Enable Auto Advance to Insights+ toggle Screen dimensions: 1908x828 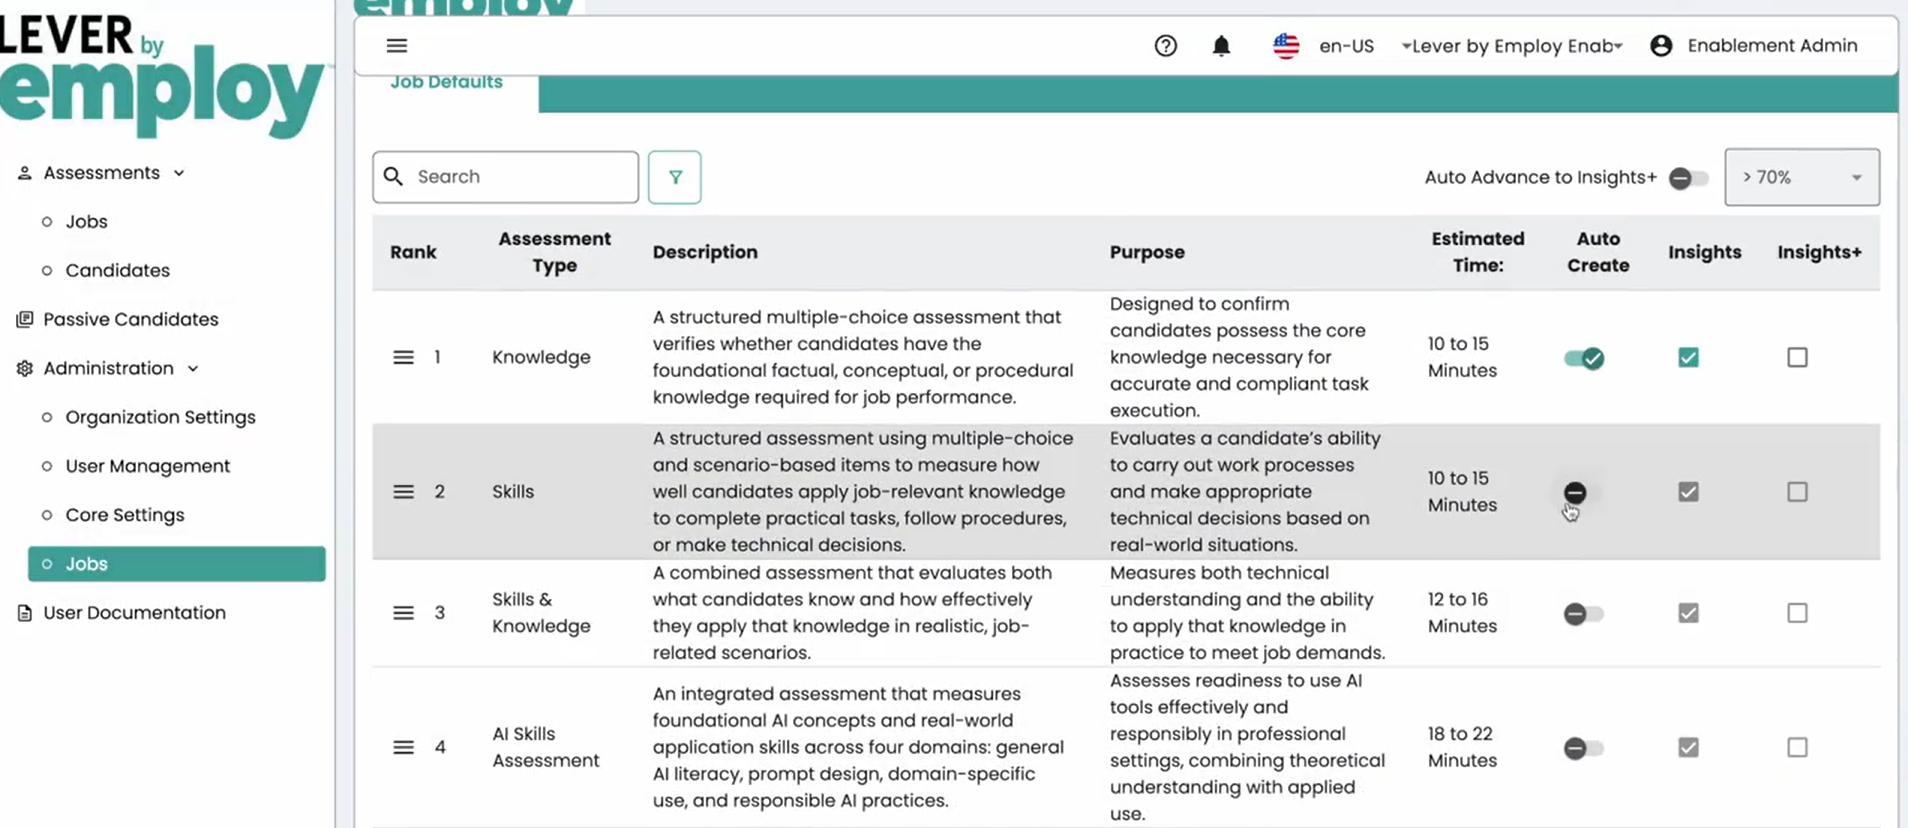(1688, 178)
